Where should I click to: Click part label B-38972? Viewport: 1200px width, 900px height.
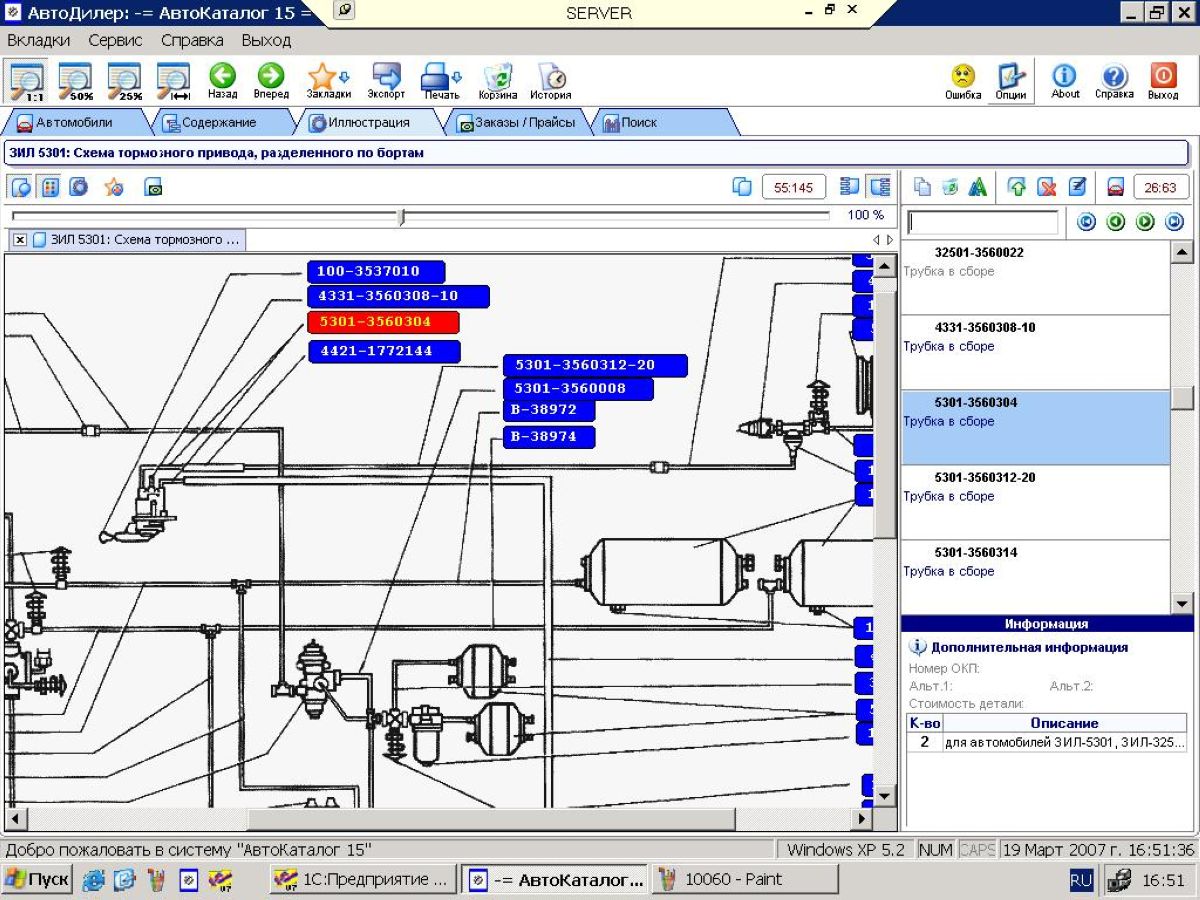pos(548,410)
